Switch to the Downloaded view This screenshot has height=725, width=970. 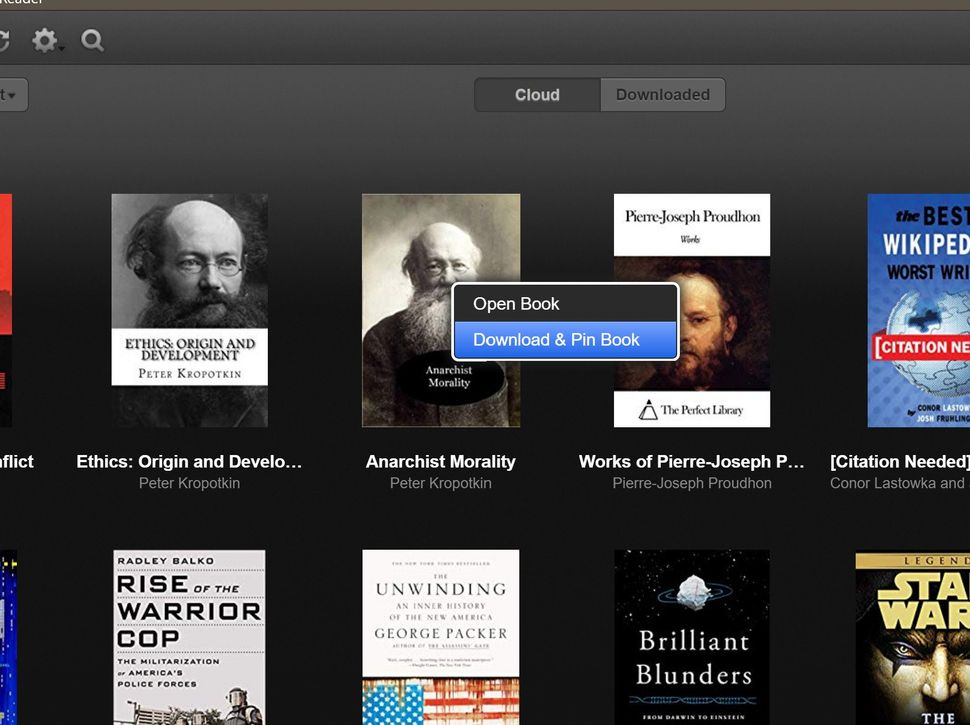[x=662, y=94]
